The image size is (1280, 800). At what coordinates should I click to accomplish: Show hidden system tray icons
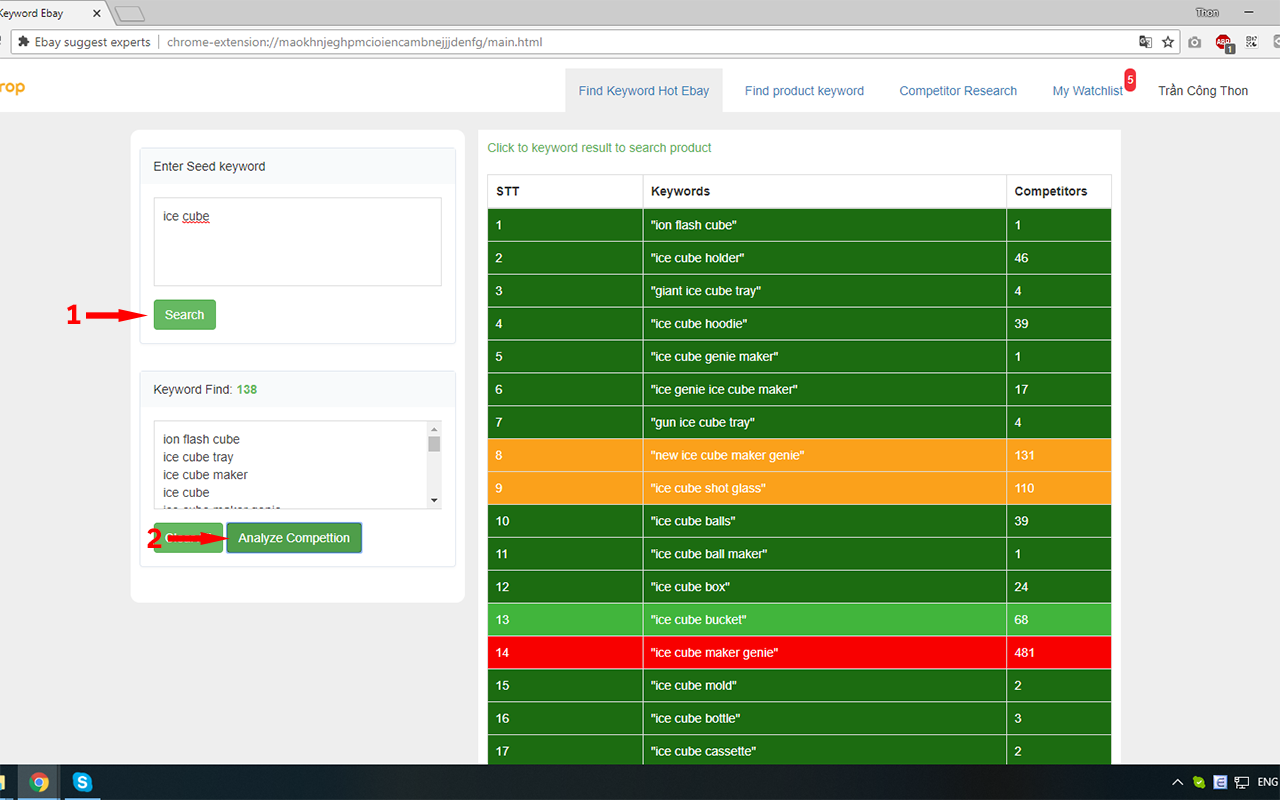[x=1176, y=782]
